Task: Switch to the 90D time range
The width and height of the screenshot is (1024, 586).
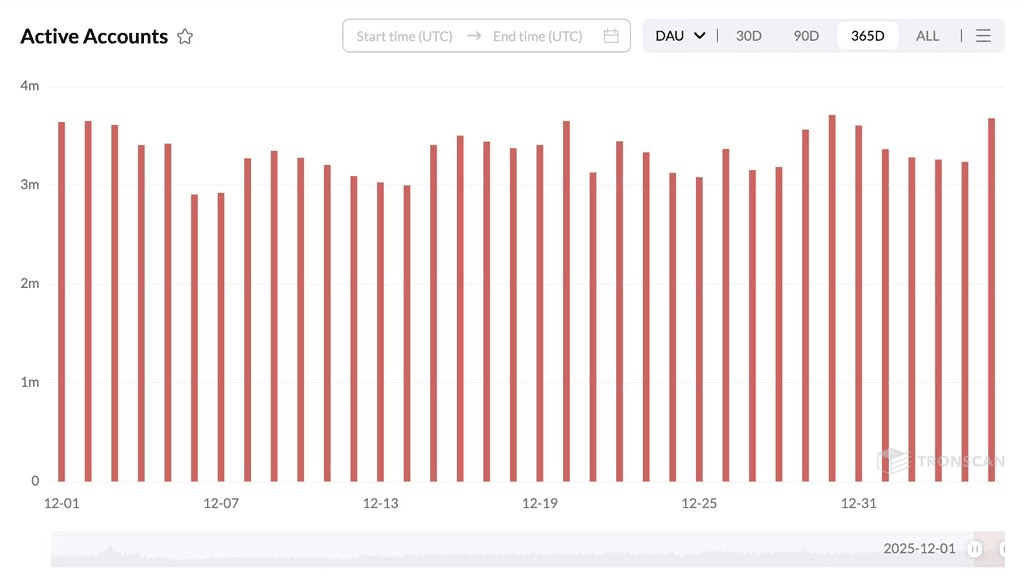Action: (x=806, y=36)
